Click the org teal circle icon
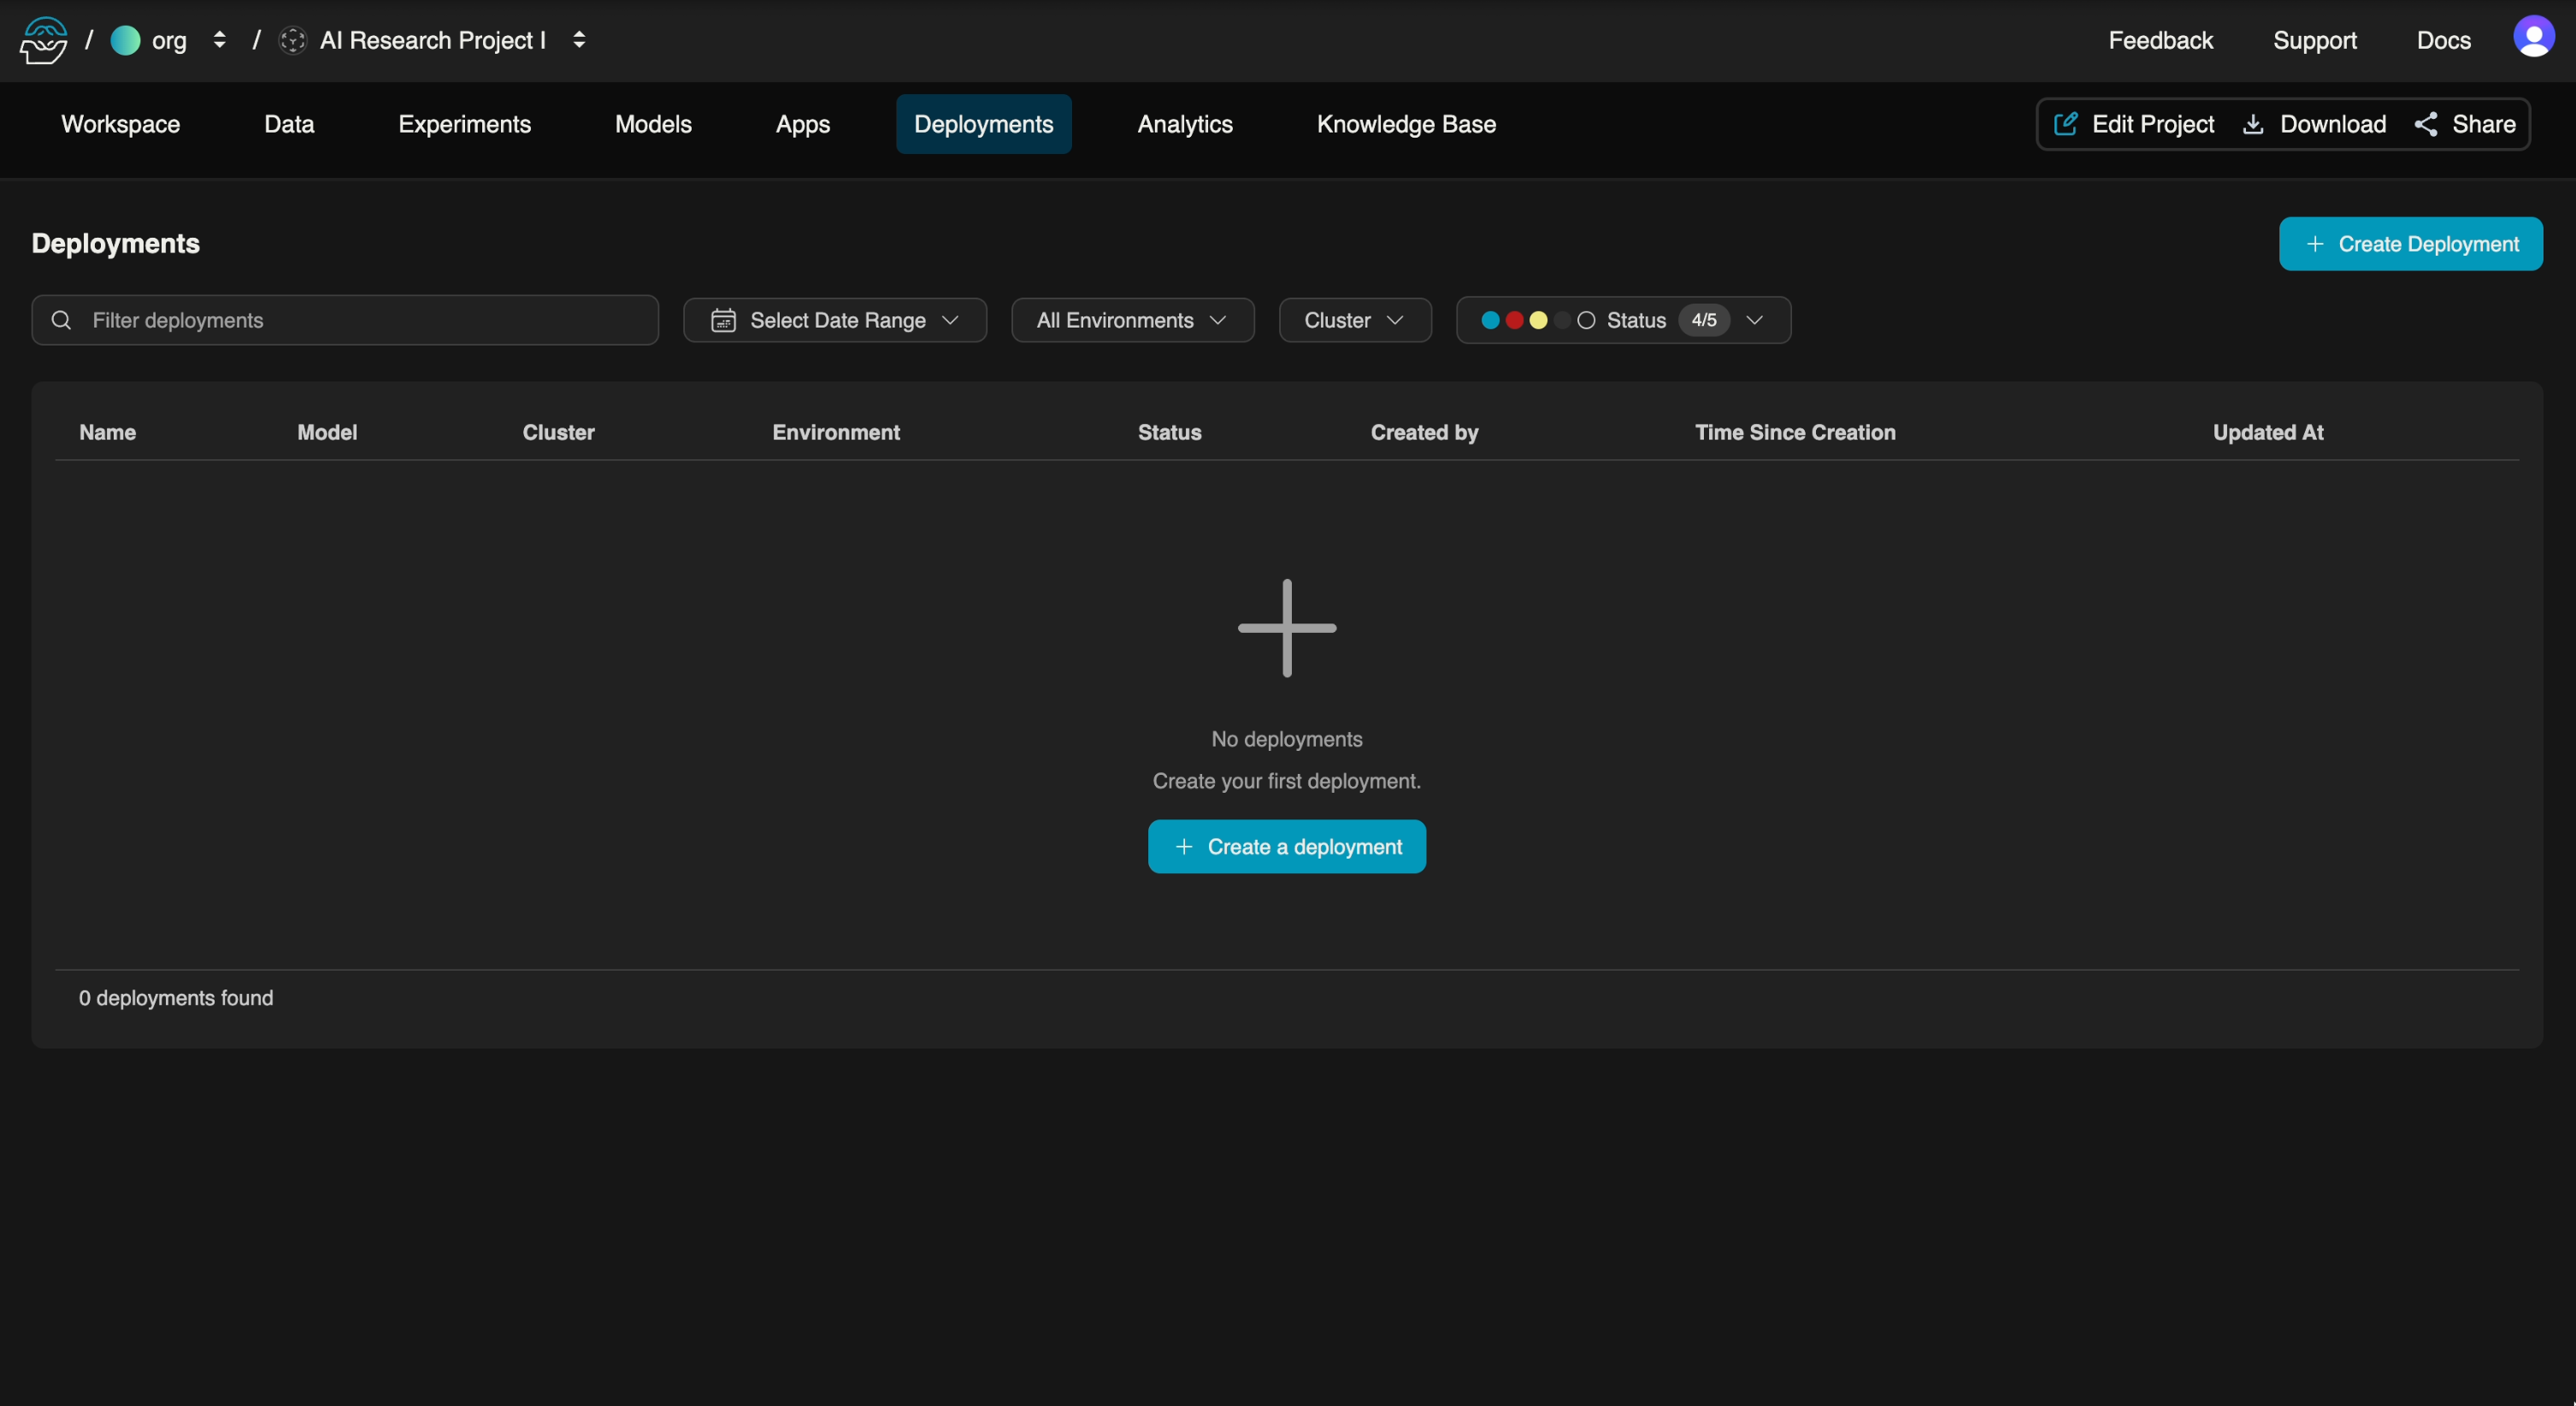This screenshot has width=2576, height=1406. pyautogui.click(x=125, y=40)
